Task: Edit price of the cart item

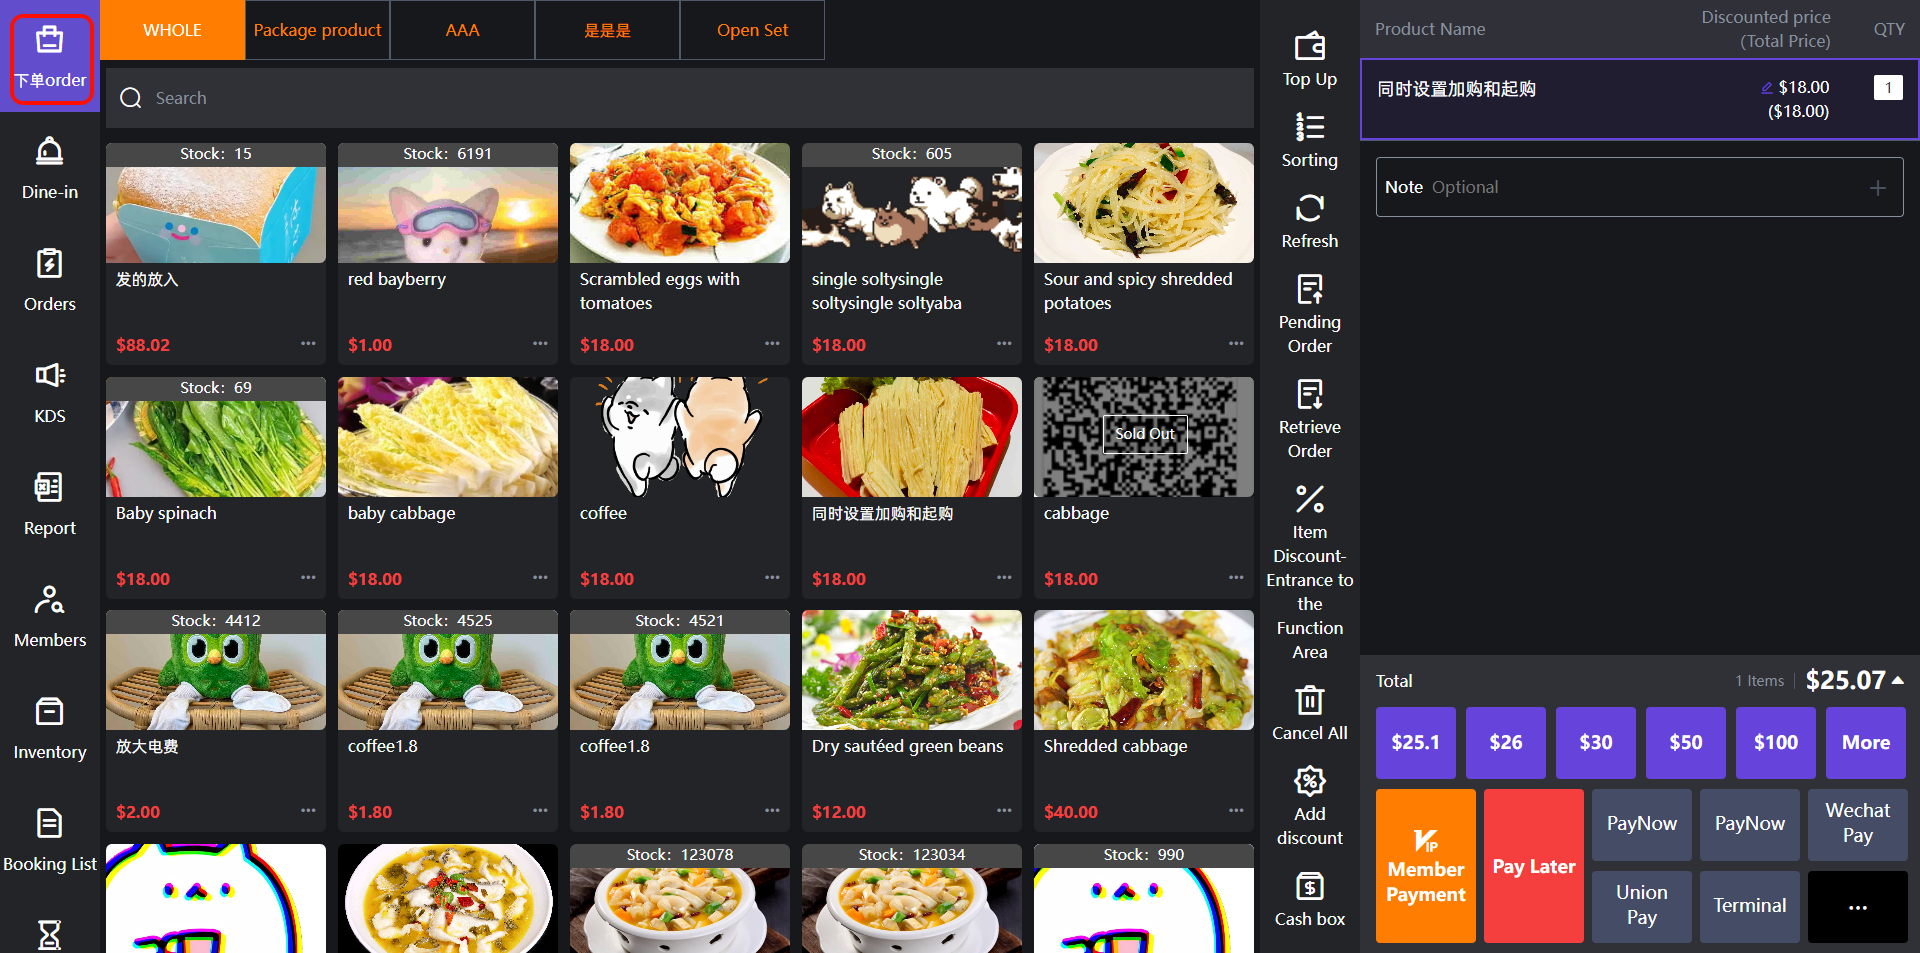Action: coord(1766,88)
